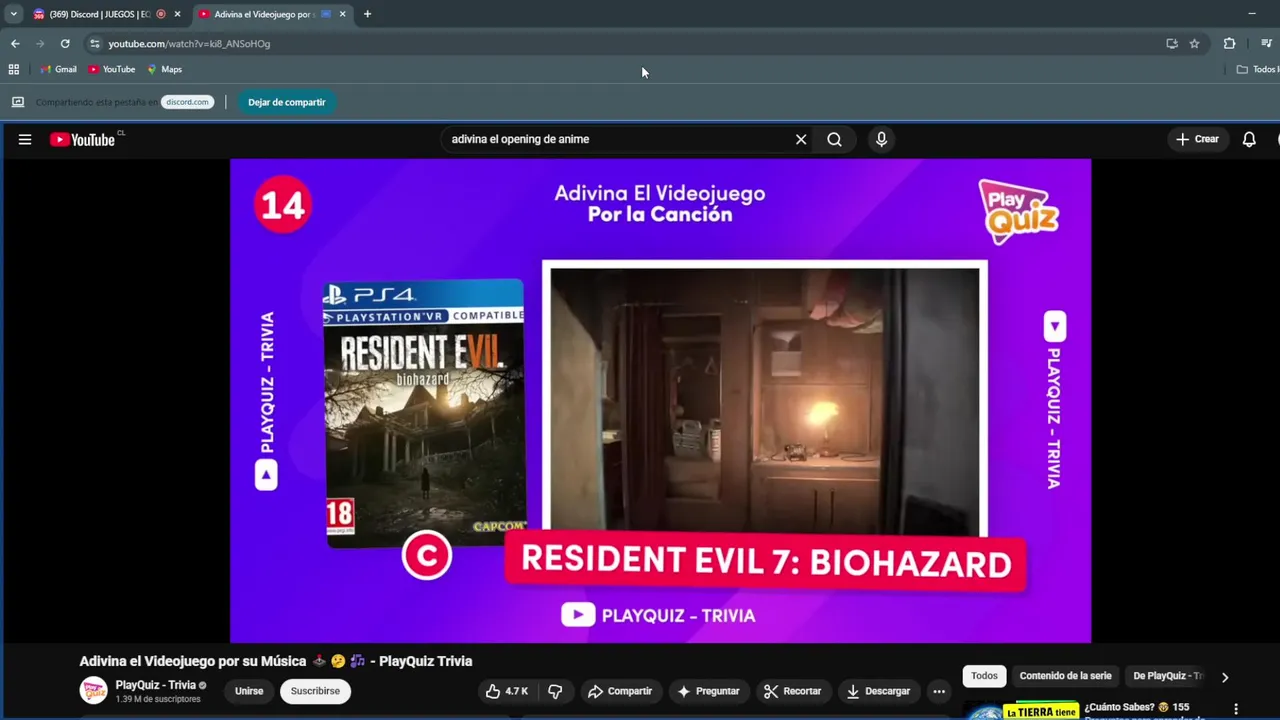Open options for ¿Cuánto Sabes? video

click(x=1236, y=709)
